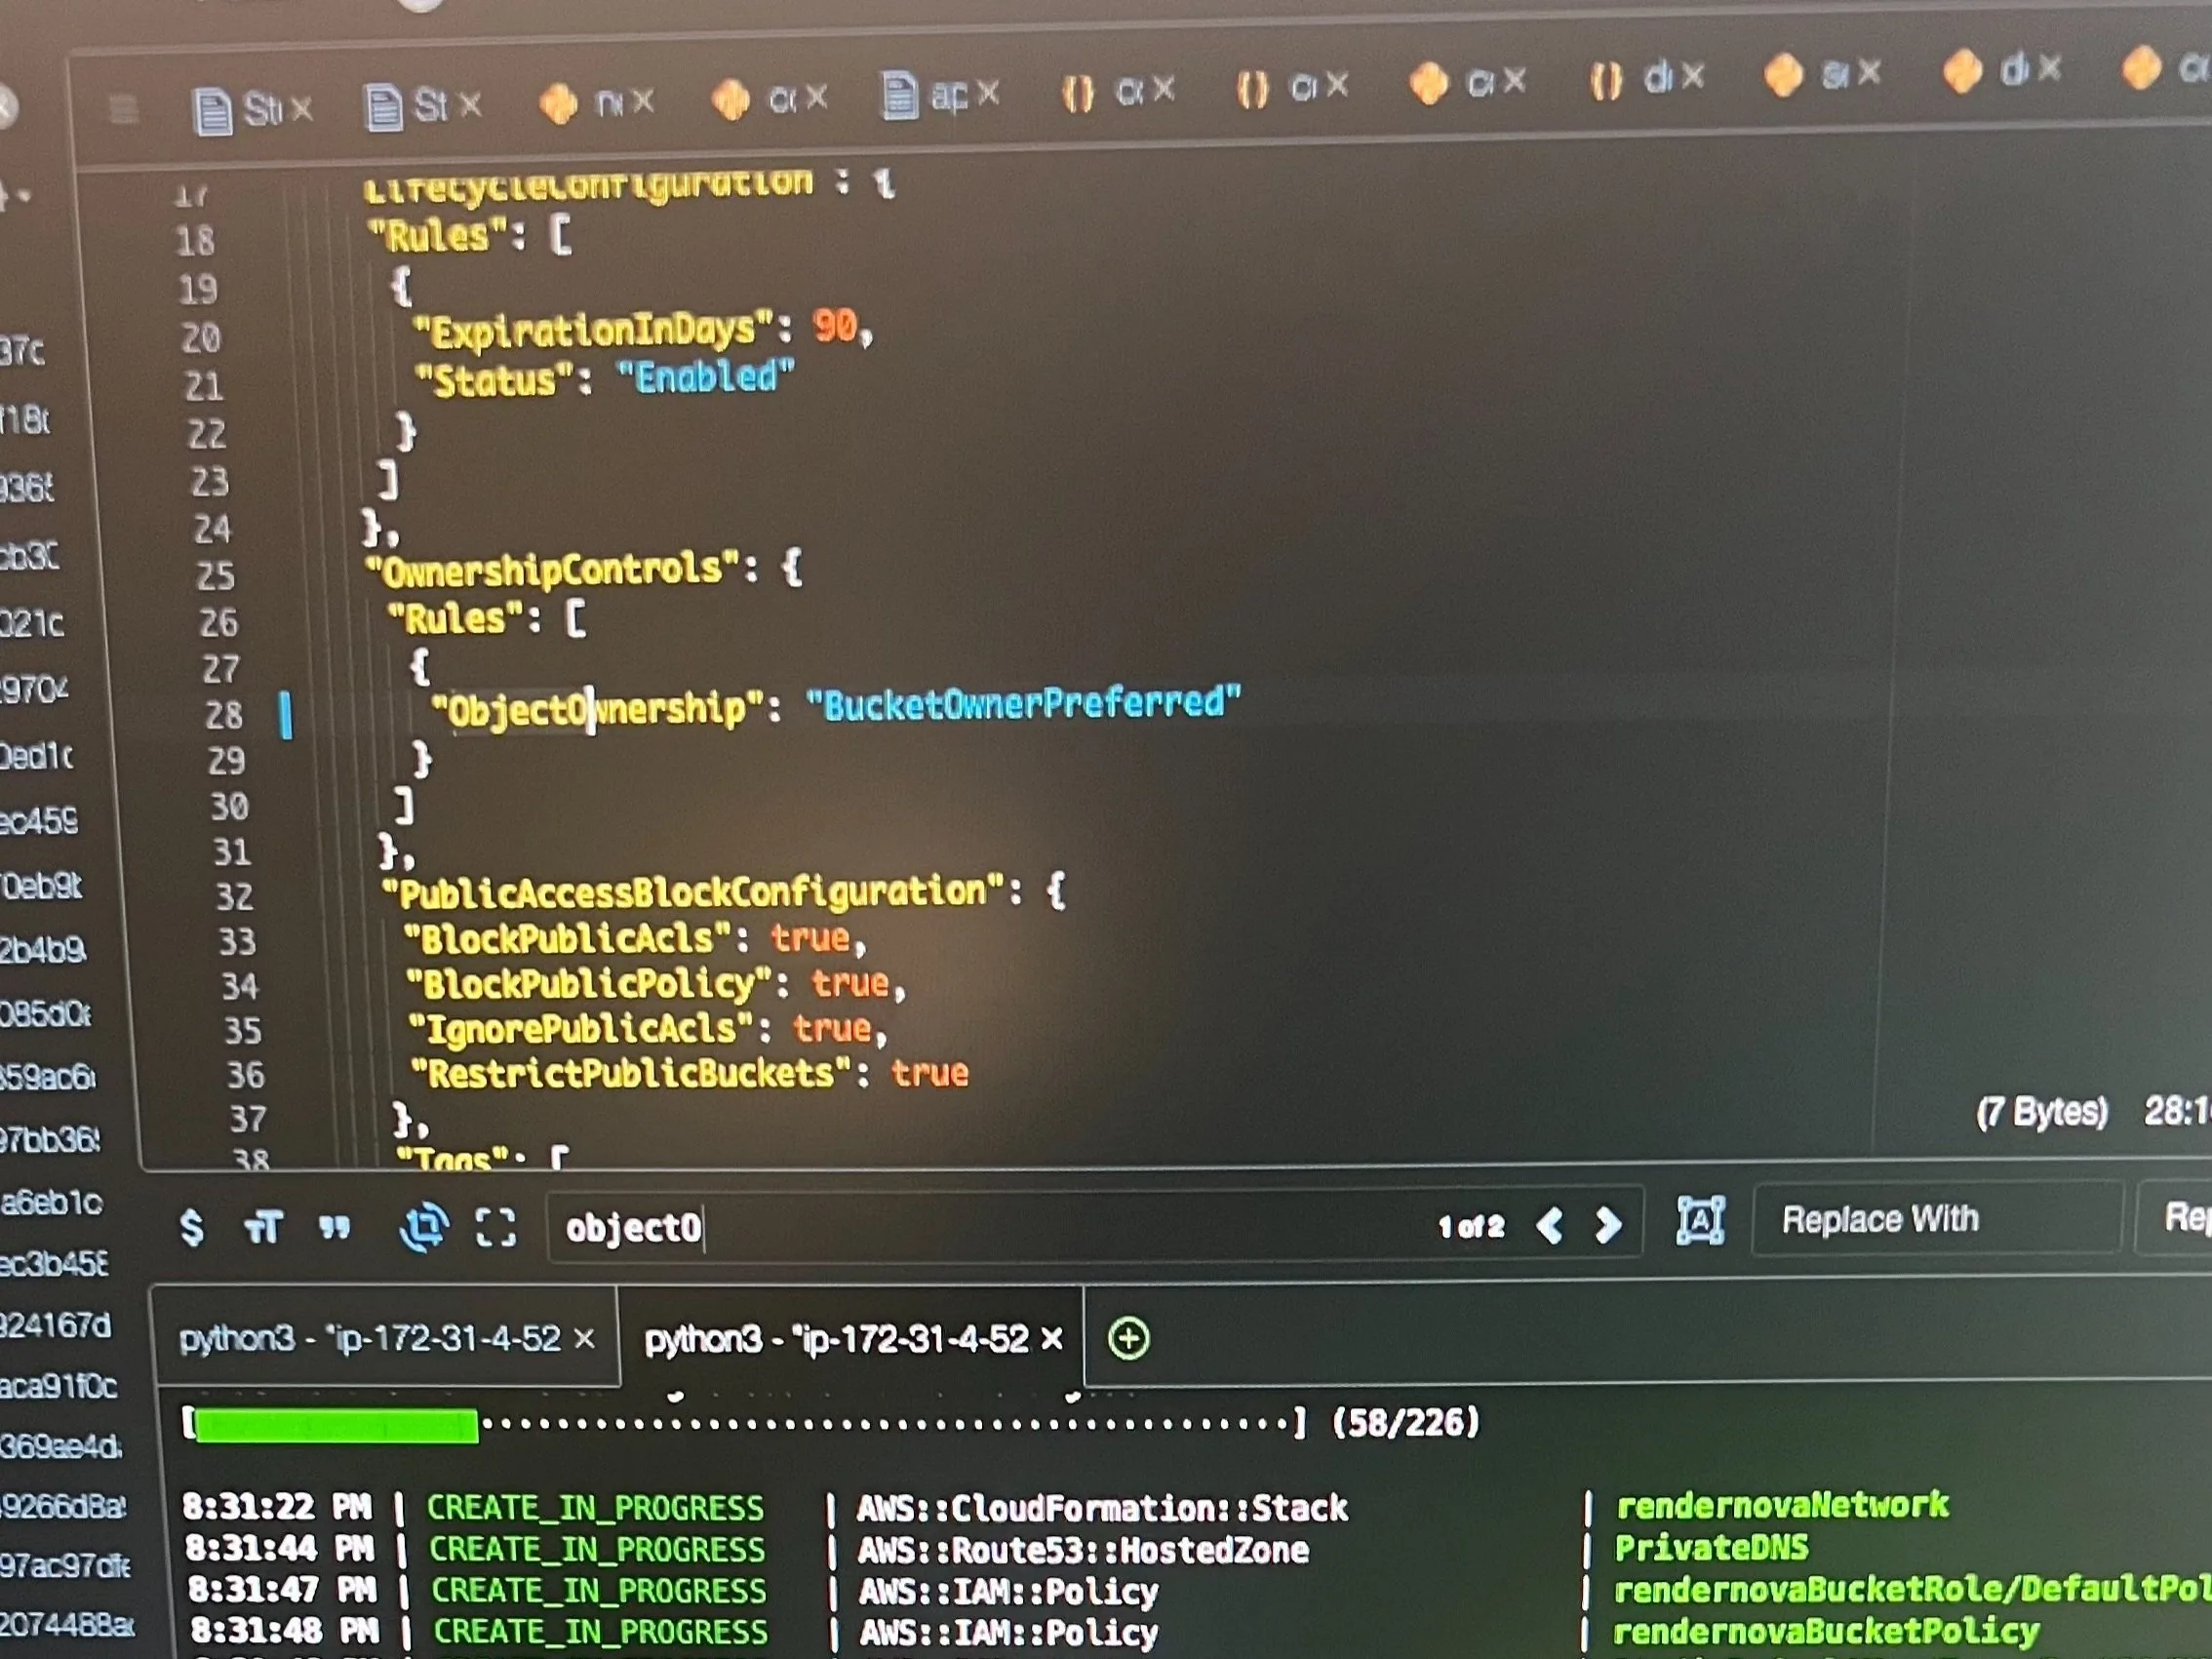Switch to the orange 'n' file tab

tap(581, 102)
